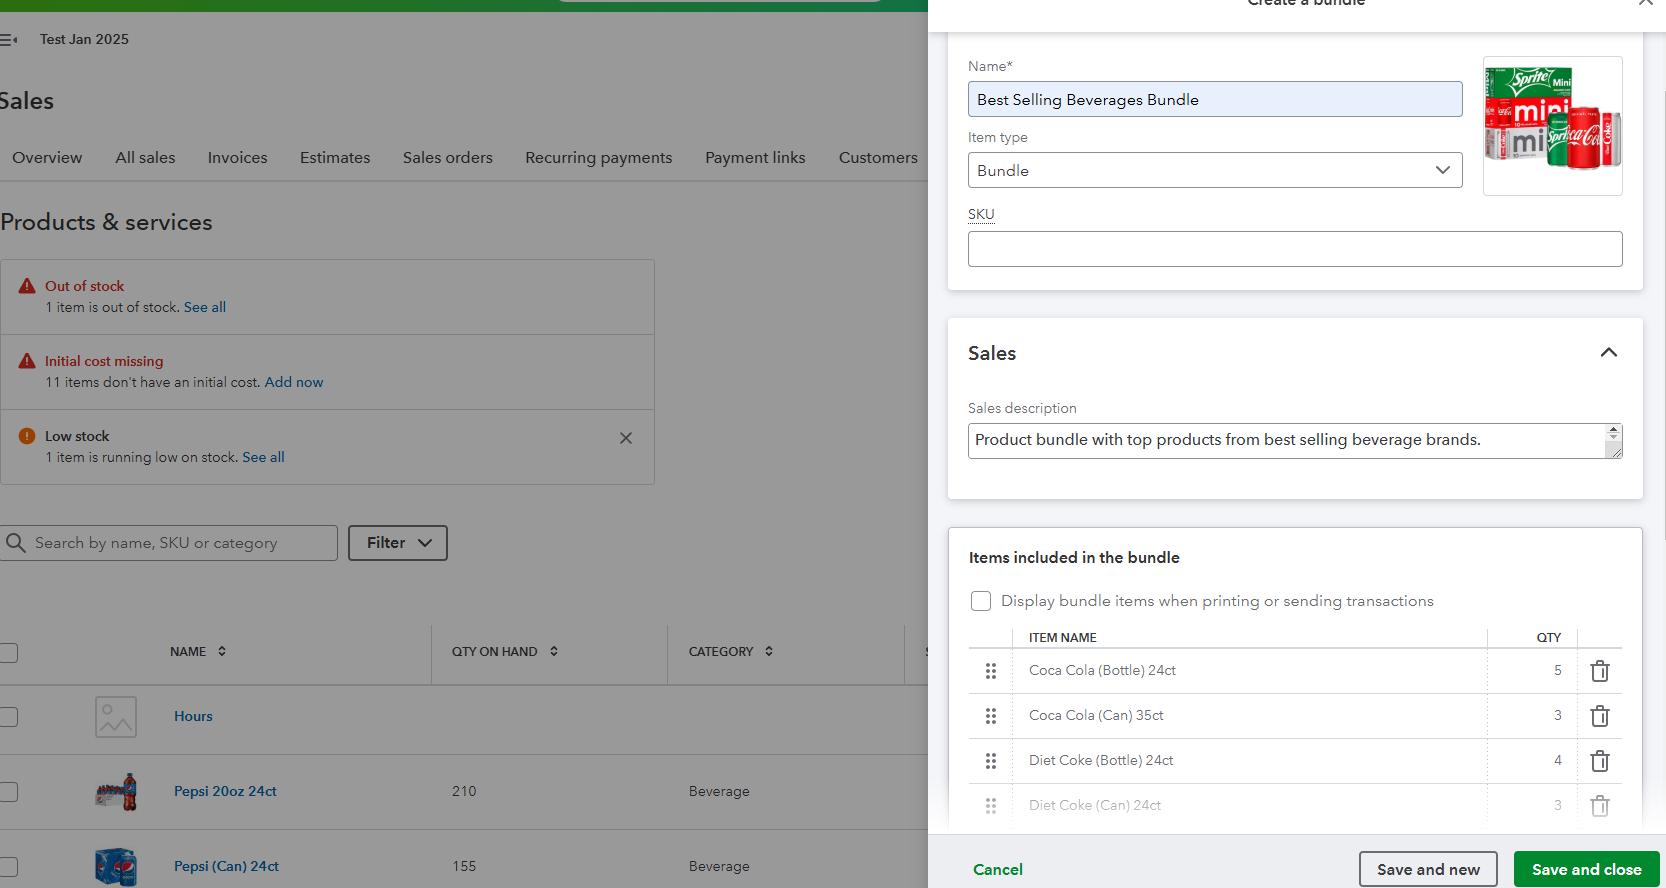
Task: Click the search magnifier icon
Action: 16,543
